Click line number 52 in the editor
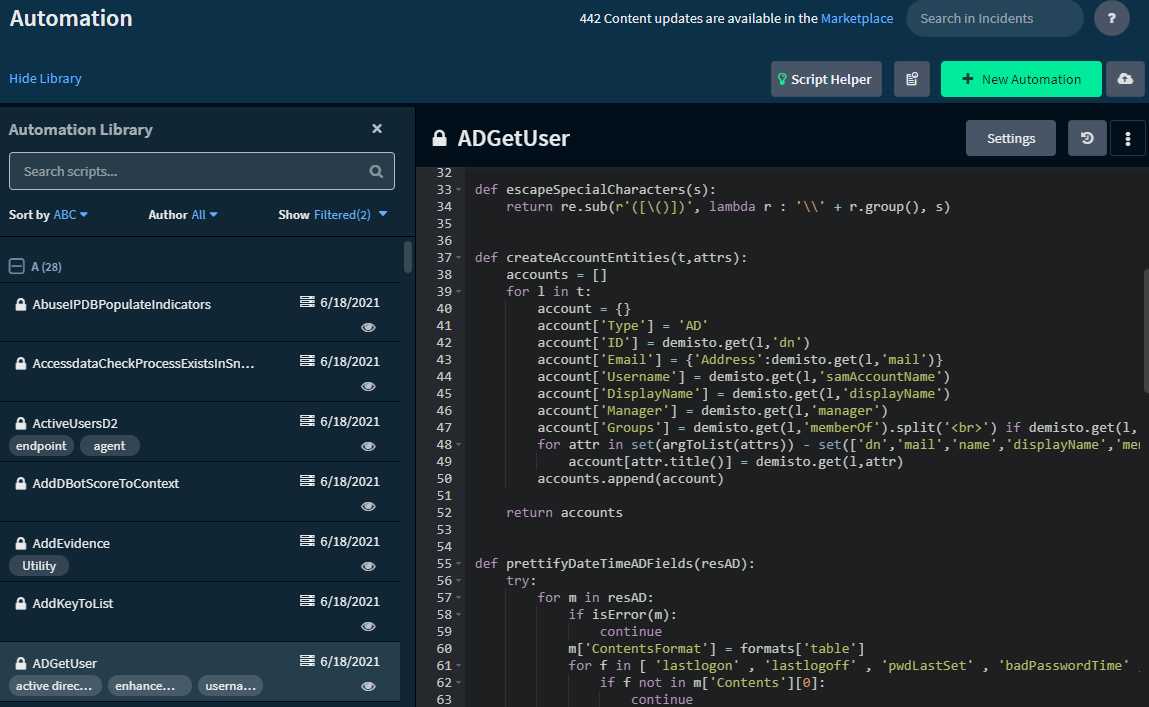This screenshot has height=707, width=1149. click(x=444, y=513)
